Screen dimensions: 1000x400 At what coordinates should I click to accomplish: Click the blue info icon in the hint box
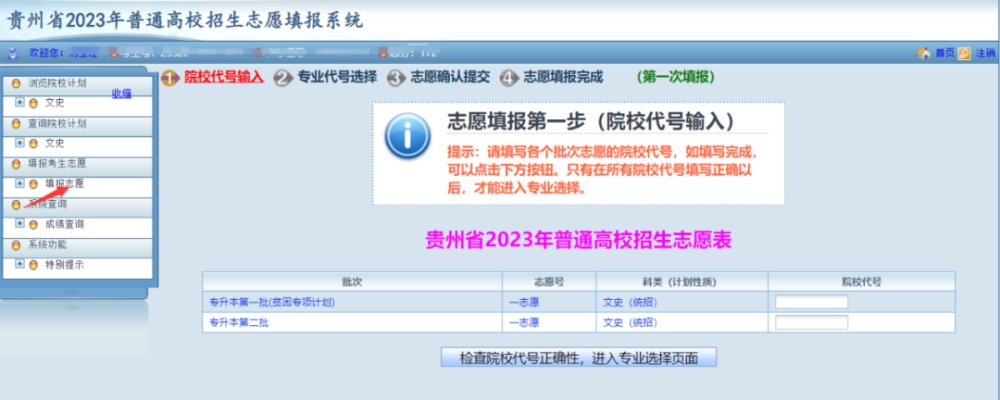coord(408,136)
